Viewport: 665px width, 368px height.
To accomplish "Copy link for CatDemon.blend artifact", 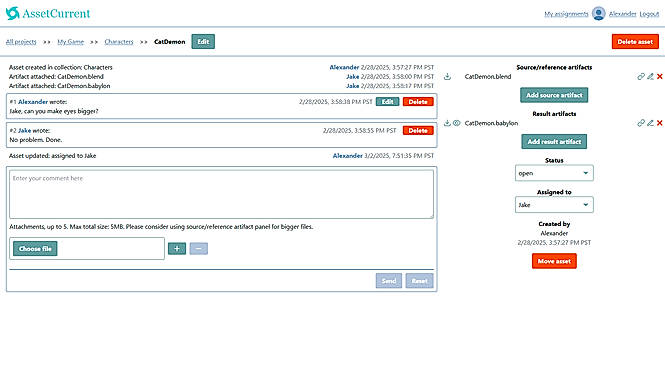I will (641, 77).
